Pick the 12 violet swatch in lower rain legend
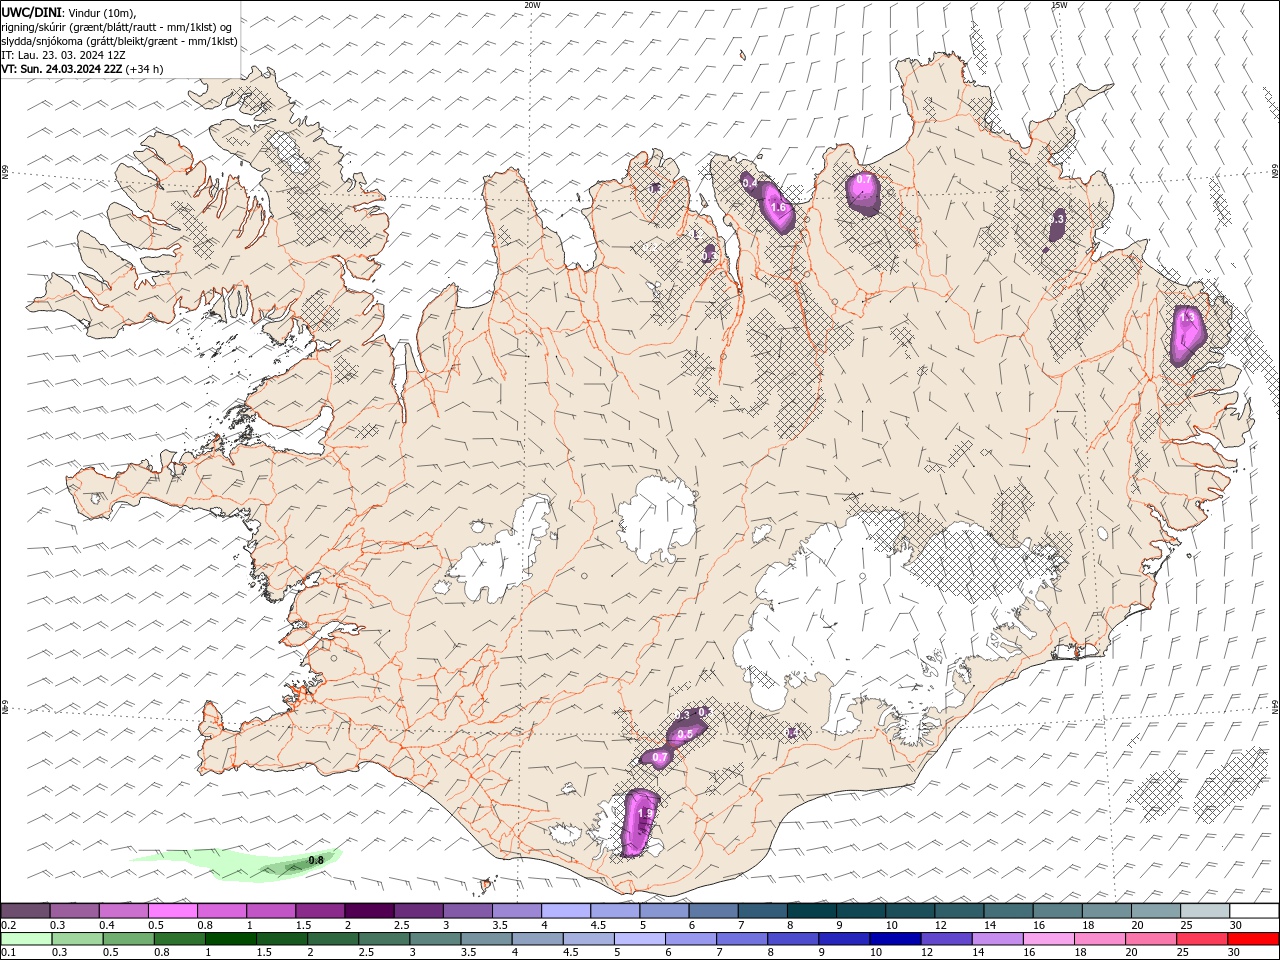The height and width of the screenshot is (960, 1280). point(945,939)
